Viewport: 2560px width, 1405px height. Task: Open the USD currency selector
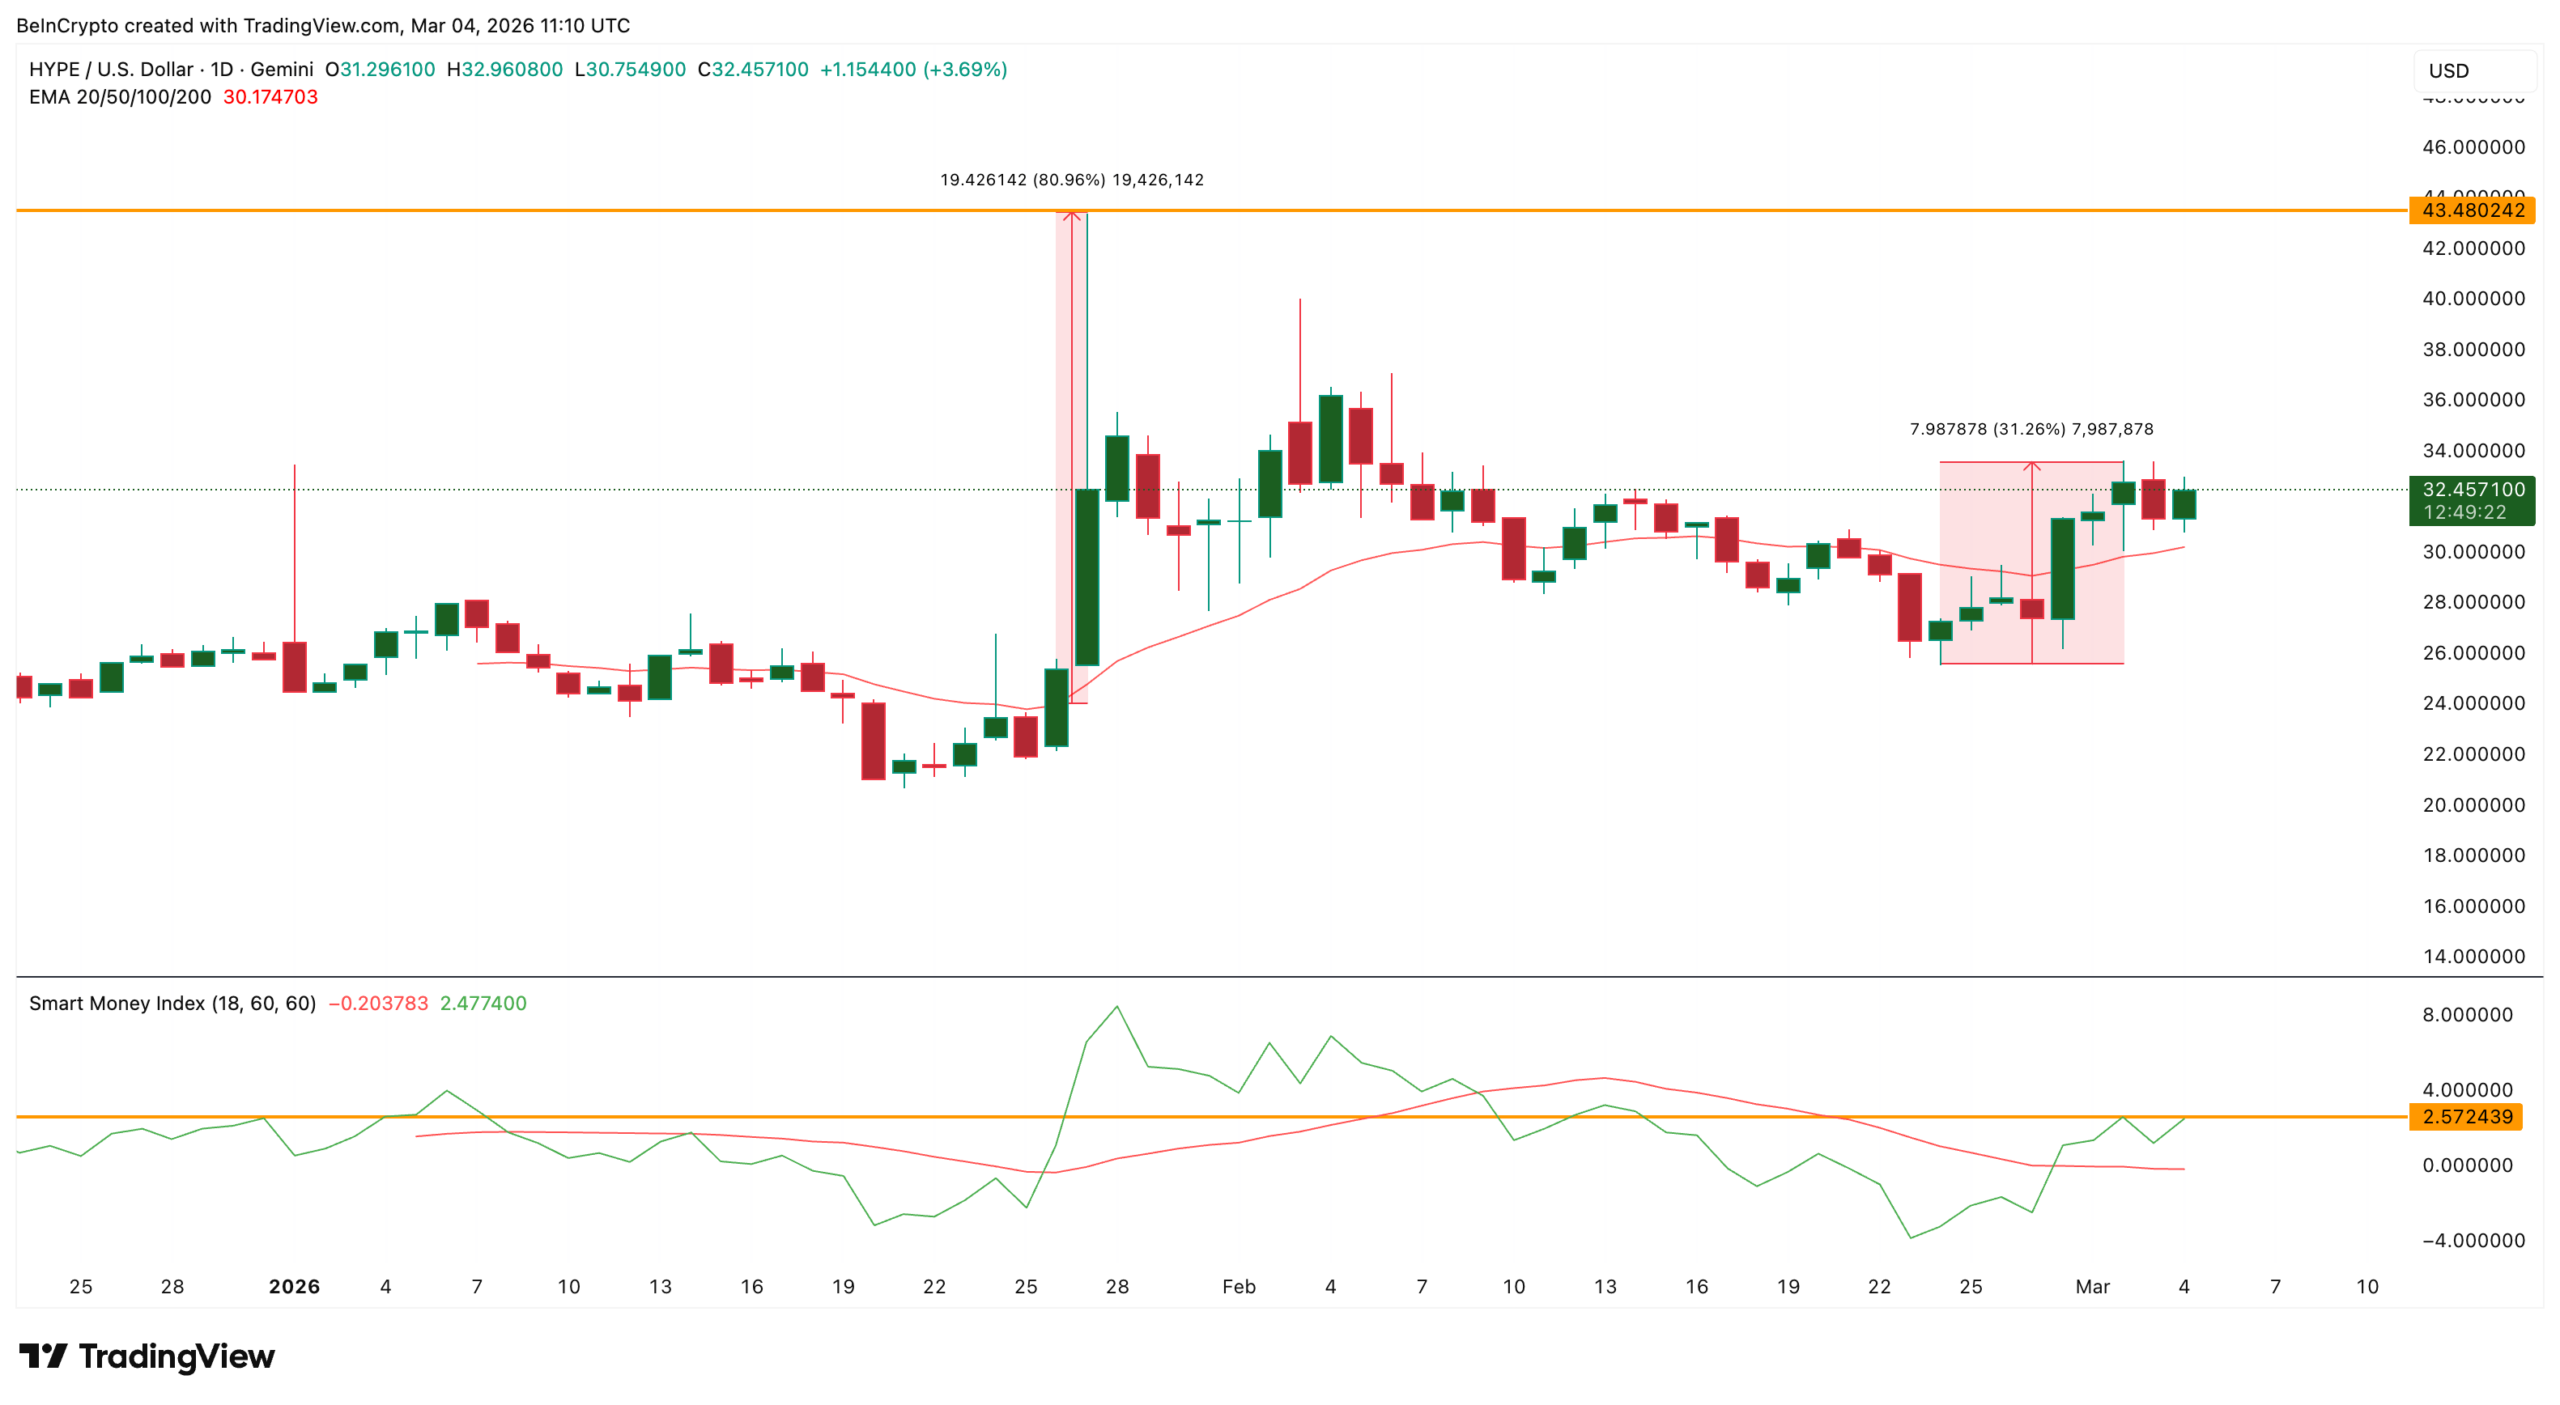coord(2470,71)
